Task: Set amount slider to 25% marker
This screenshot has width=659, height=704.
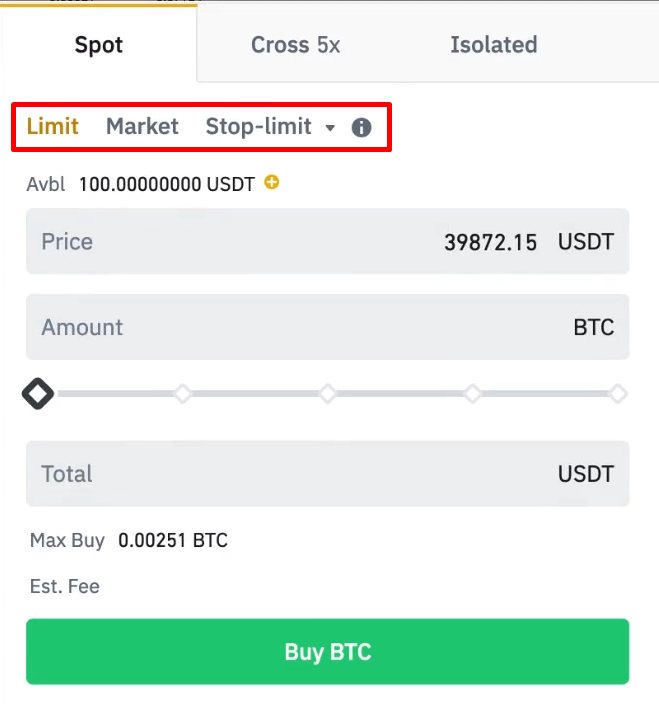Action: tap(183, 394)
